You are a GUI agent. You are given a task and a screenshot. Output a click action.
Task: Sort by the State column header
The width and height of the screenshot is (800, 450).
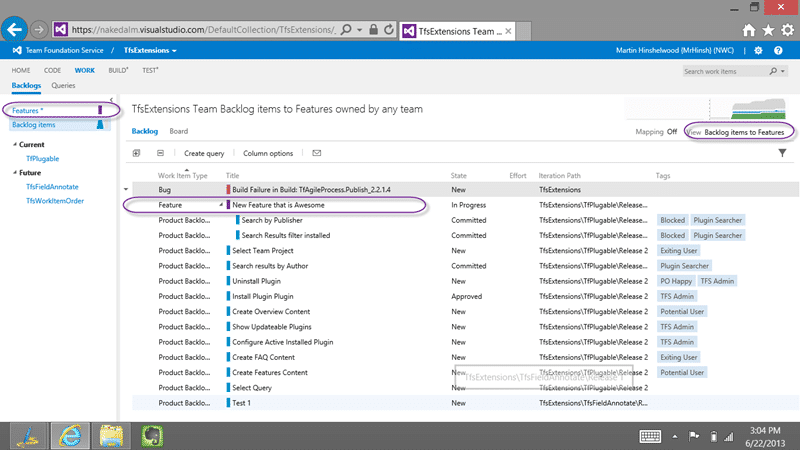coord(459,176)
